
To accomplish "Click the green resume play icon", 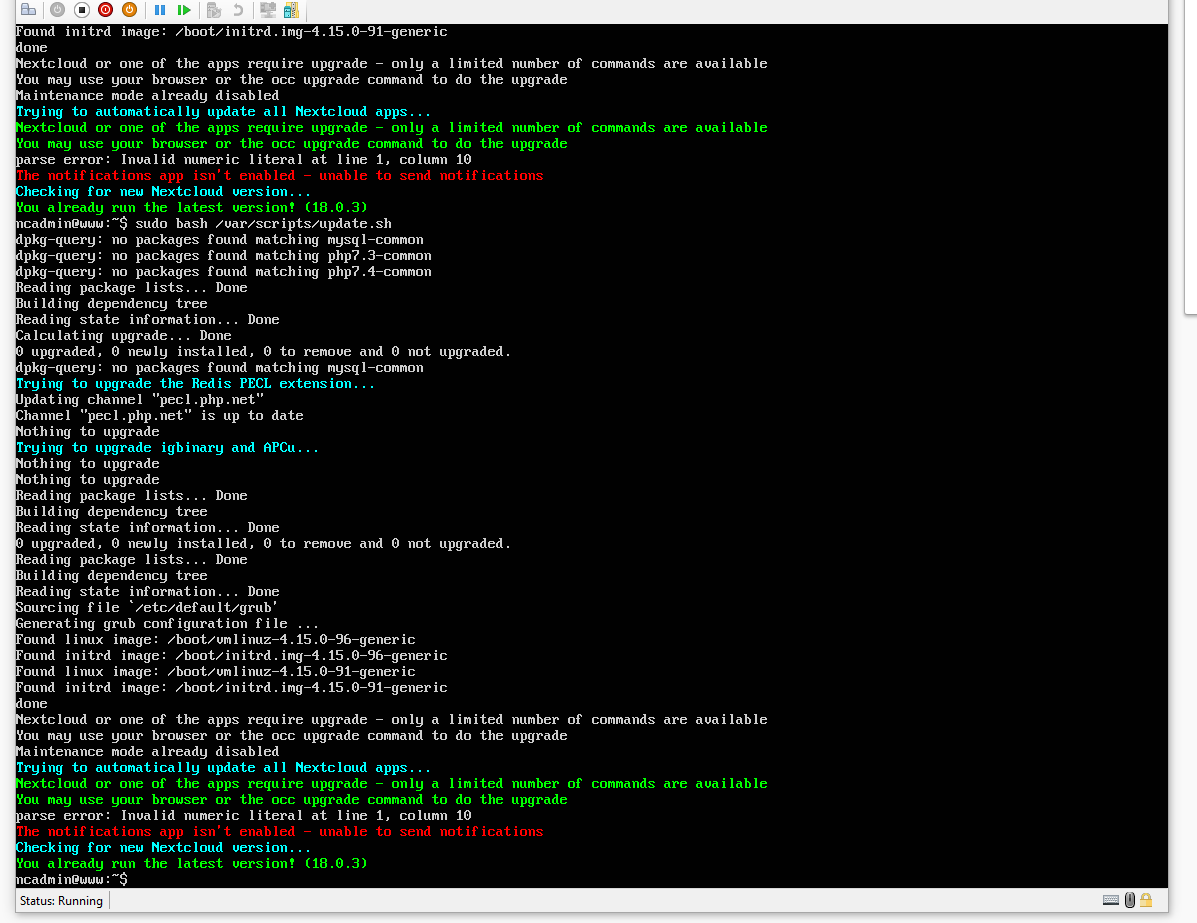I will pos(186,10).
